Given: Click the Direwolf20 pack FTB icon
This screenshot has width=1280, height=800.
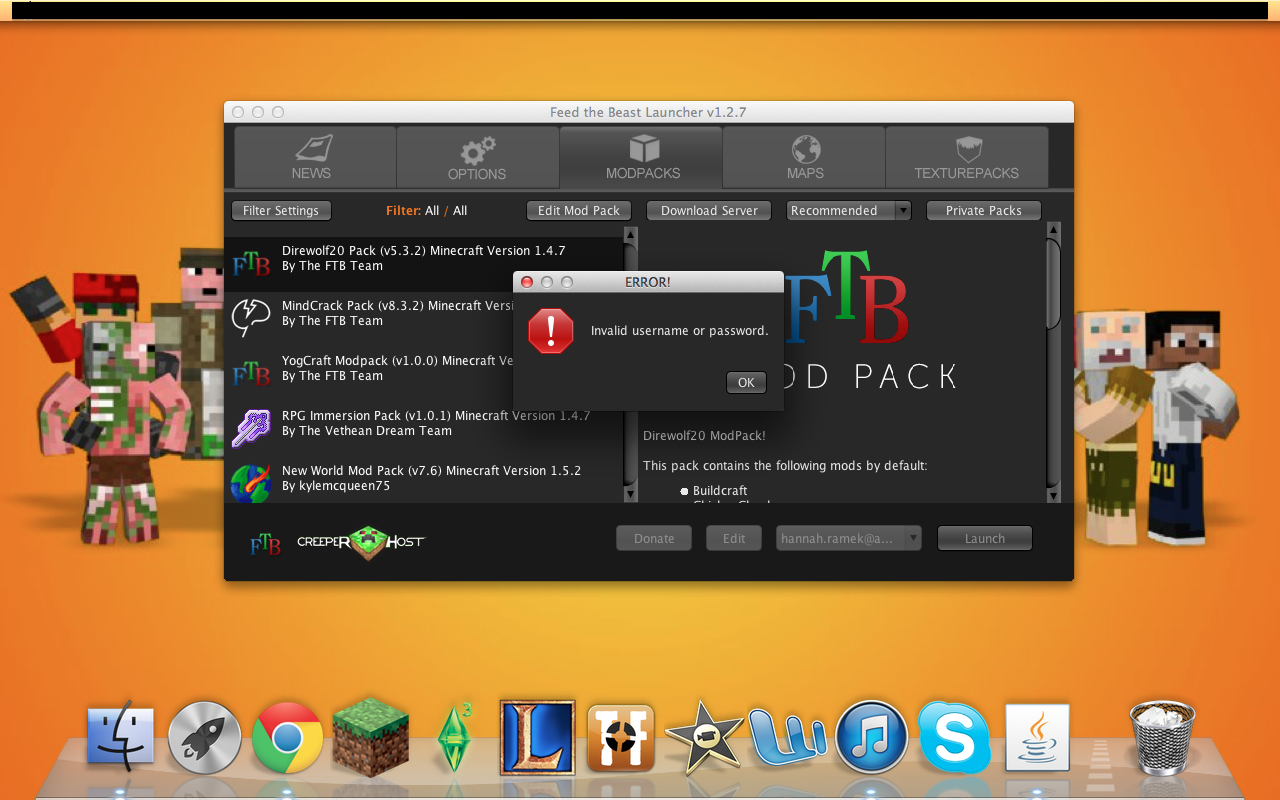Looking at the screenshot, I should pyautogui.click(x=251, y=263).
